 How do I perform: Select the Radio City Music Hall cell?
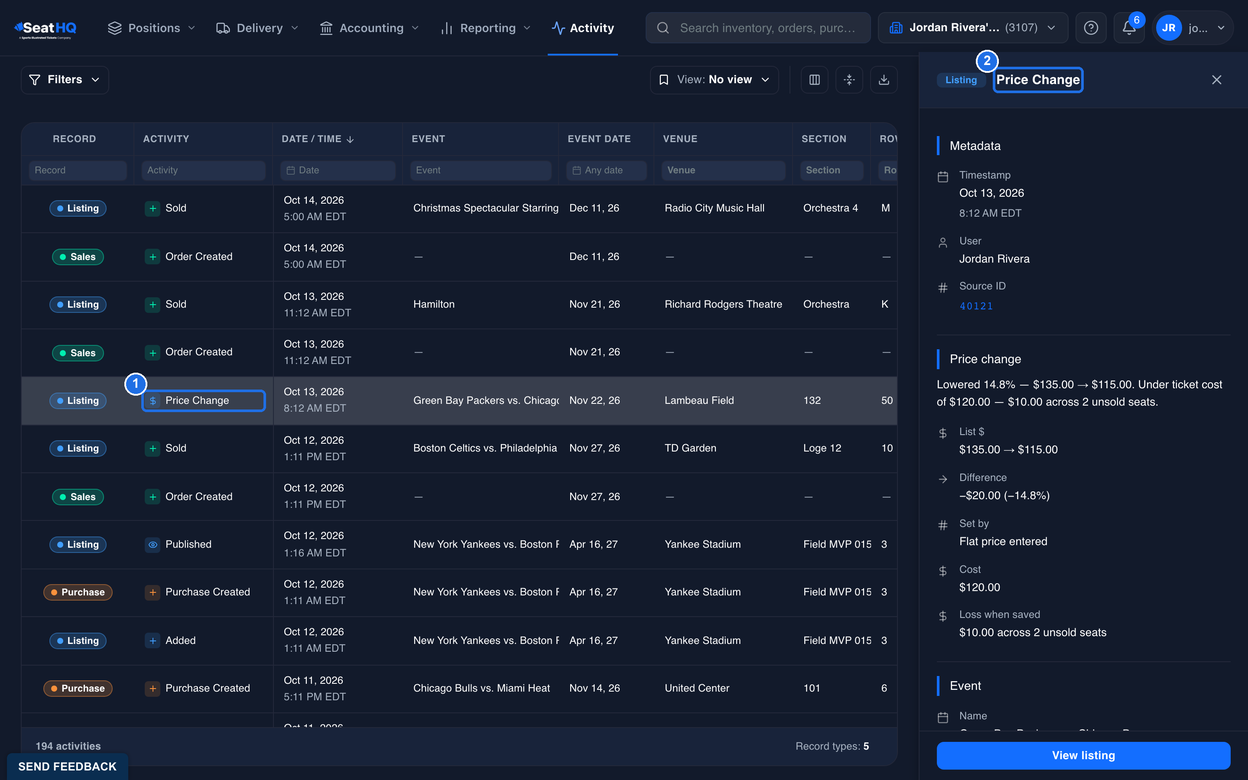pos(714,208)
